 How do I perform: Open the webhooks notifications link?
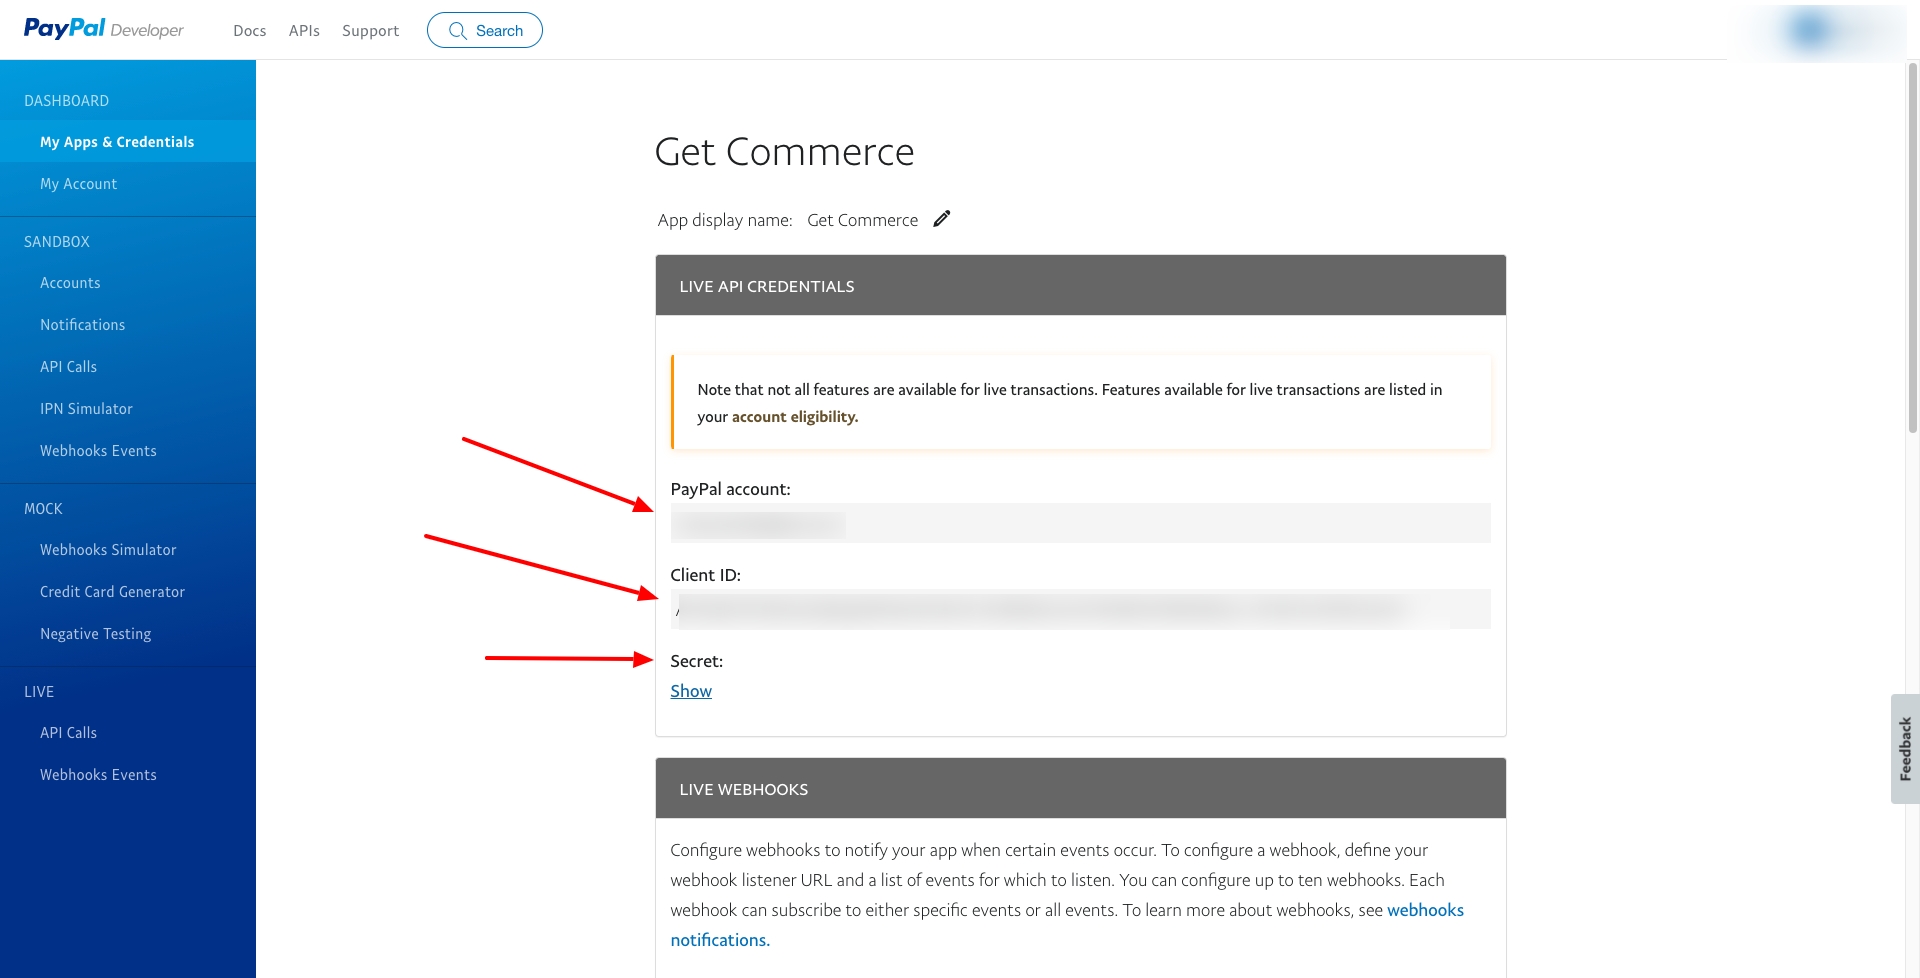[1424, 910]
